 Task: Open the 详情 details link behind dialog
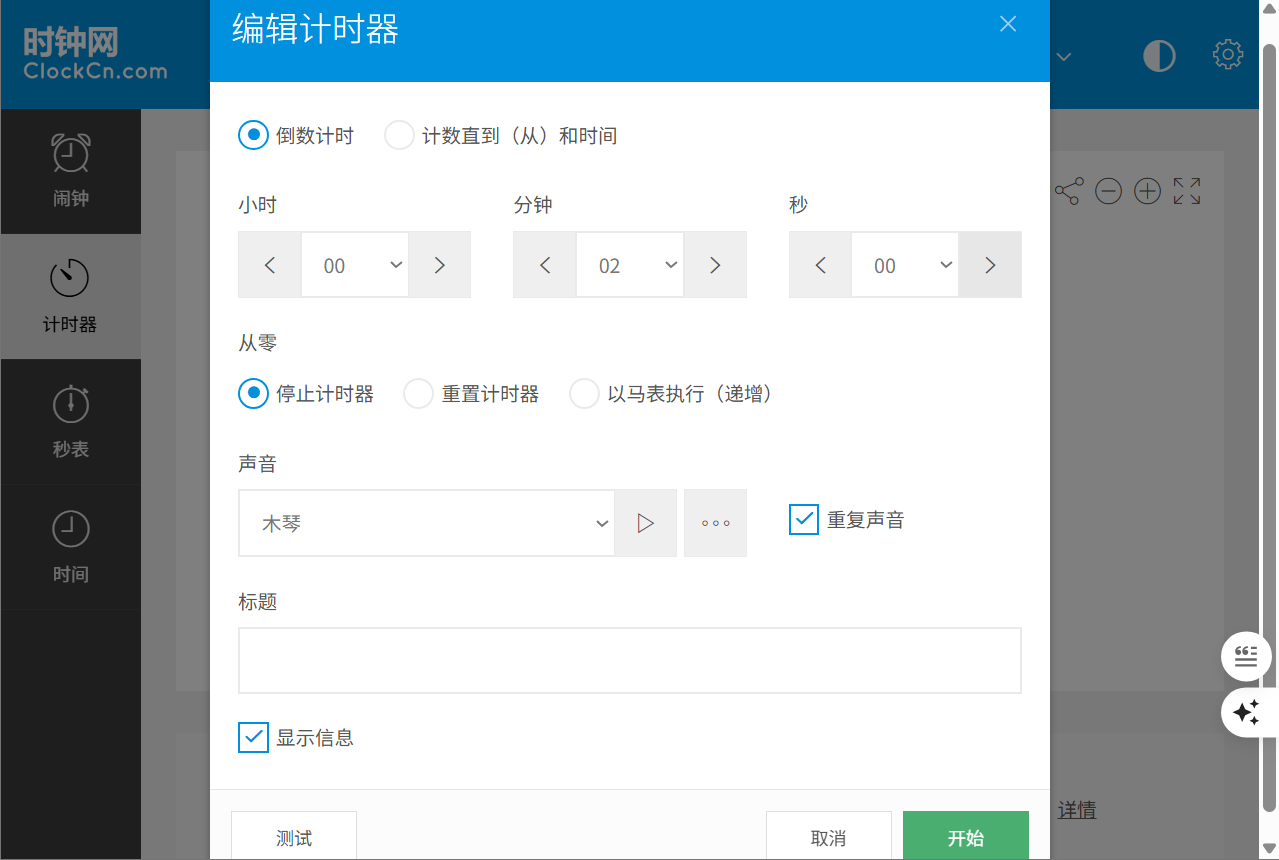pyautogui.click(x=1077, y=810)
